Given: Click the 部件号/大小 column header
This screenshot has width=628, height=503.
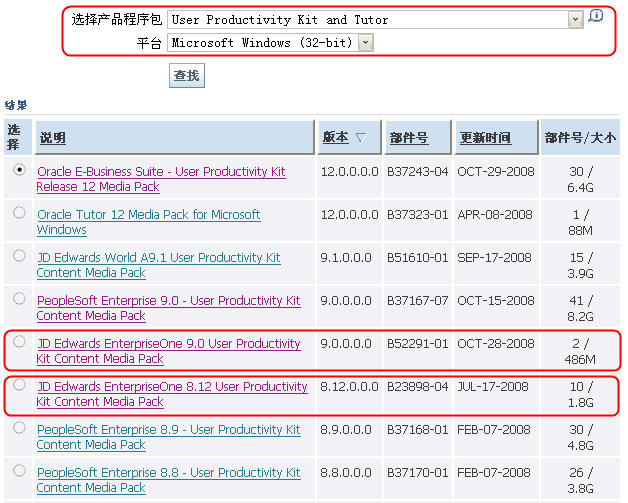Looking at the screenshot, I should 580,138.
